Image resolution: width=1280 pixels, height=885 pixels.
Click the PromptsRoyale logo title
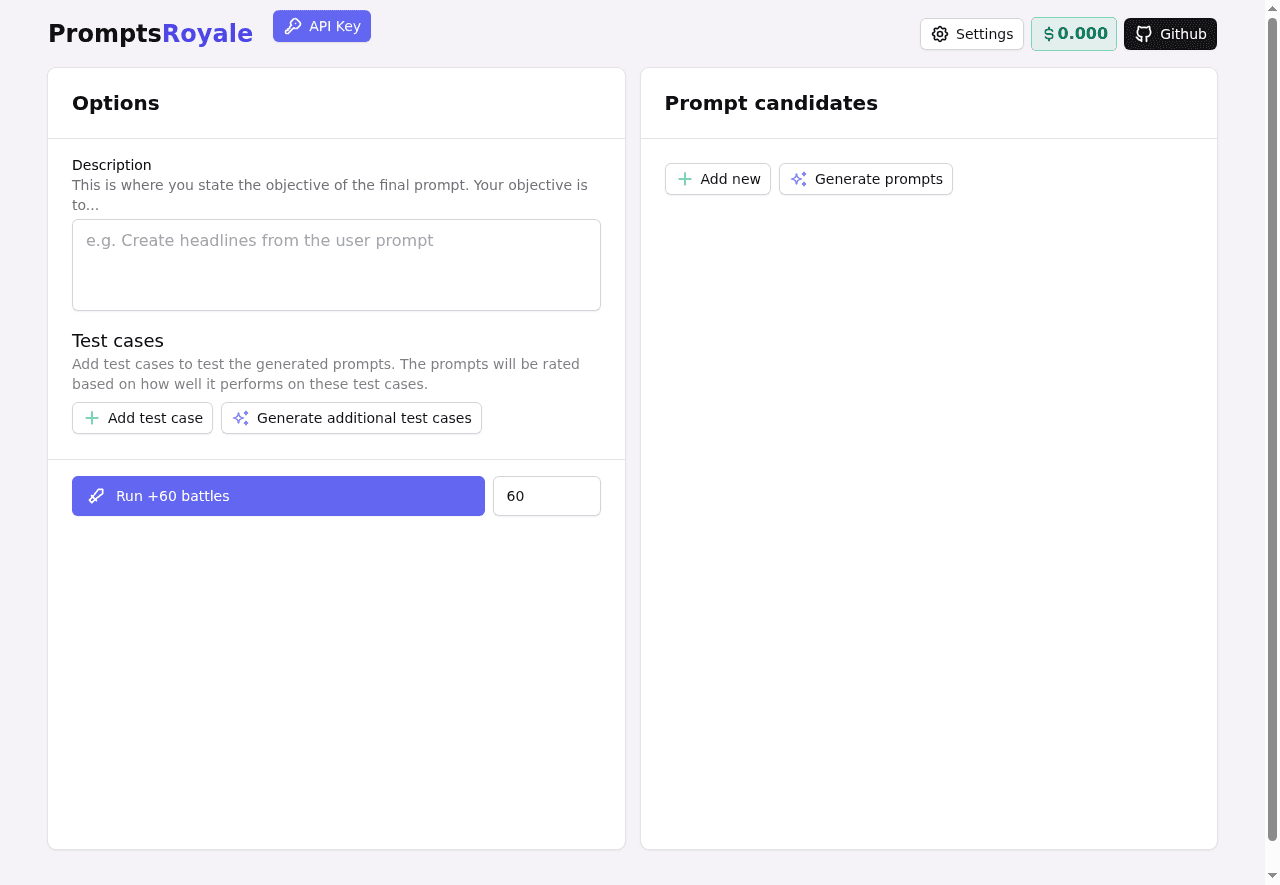(150, 33)
